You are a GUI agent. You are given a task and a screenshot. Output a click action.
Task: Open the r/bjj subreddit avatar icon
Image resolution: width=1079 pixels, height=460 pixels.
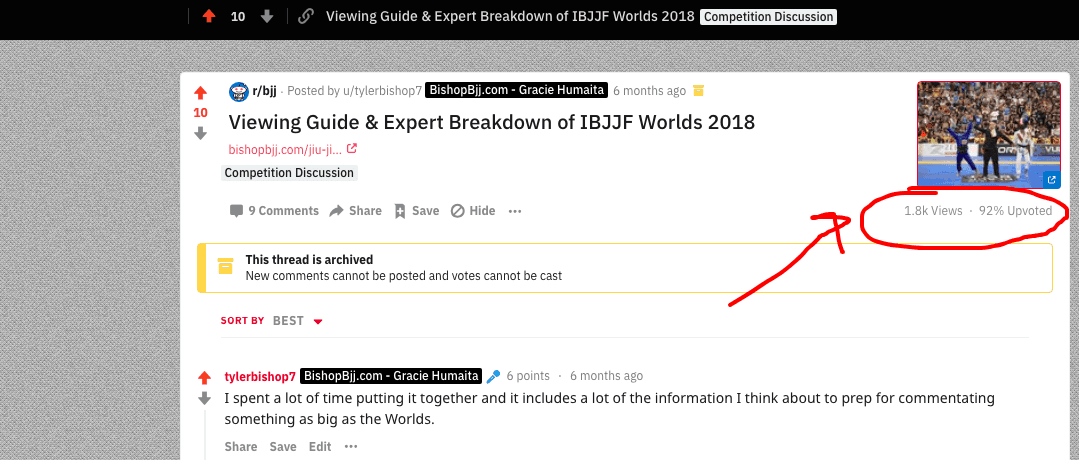pyautogui.click(x=239, y=91)
